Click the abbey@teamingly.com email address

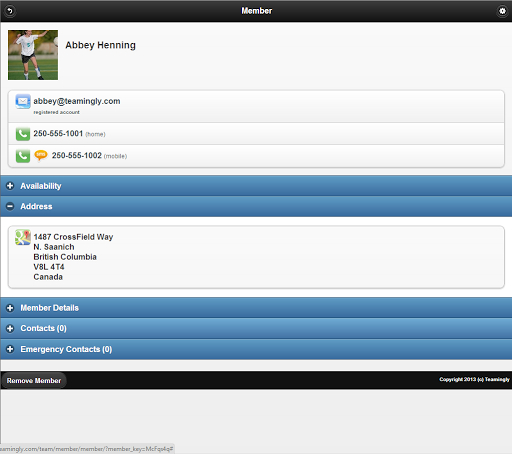[77, 101]
